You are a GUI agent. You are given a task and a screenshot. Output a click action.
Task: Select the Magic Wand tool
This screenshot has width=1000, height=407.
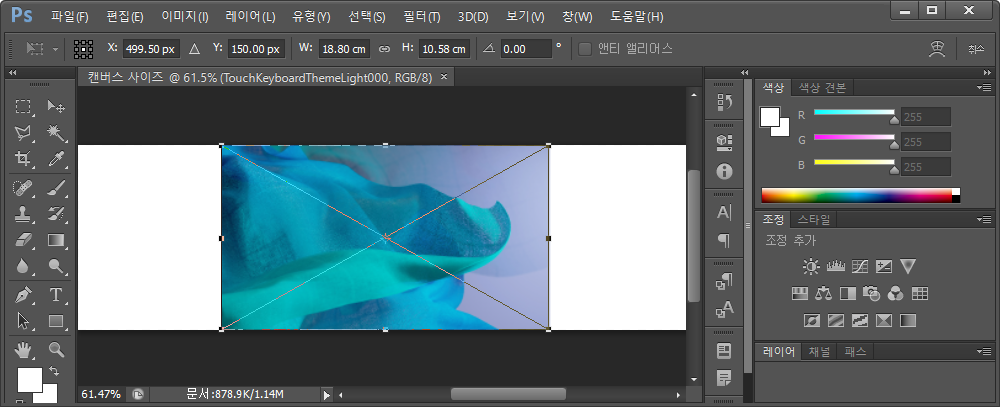coord(56,132)
